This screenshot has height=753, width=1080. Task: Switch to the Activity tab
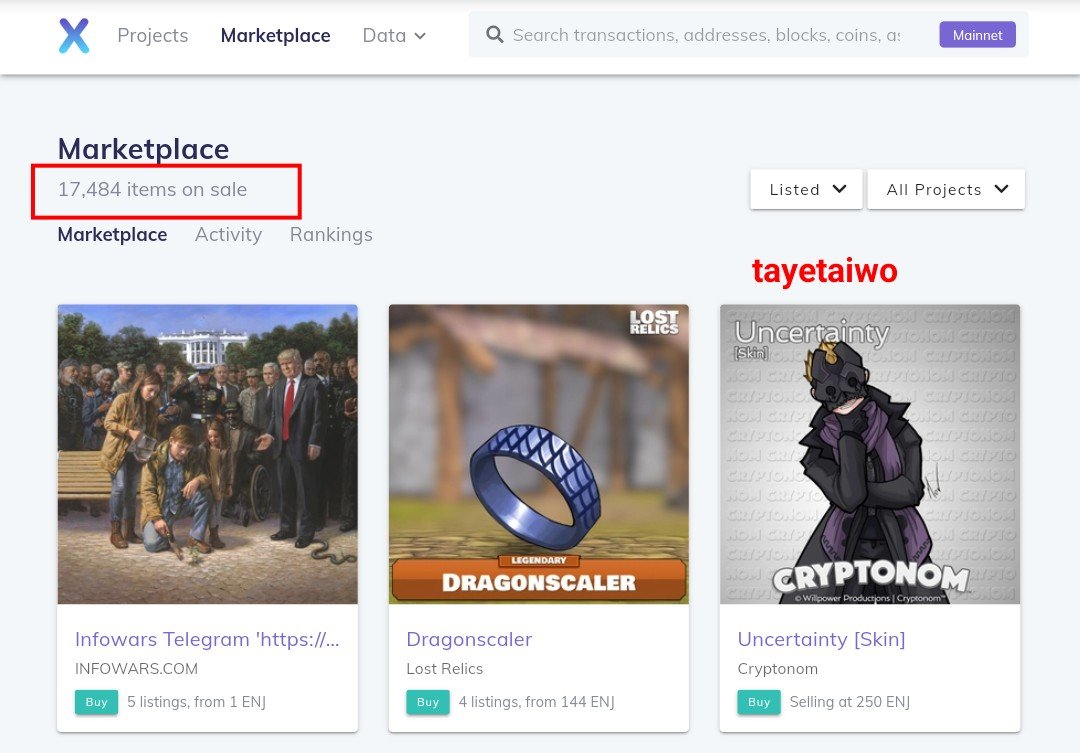(x=228, y=235)
